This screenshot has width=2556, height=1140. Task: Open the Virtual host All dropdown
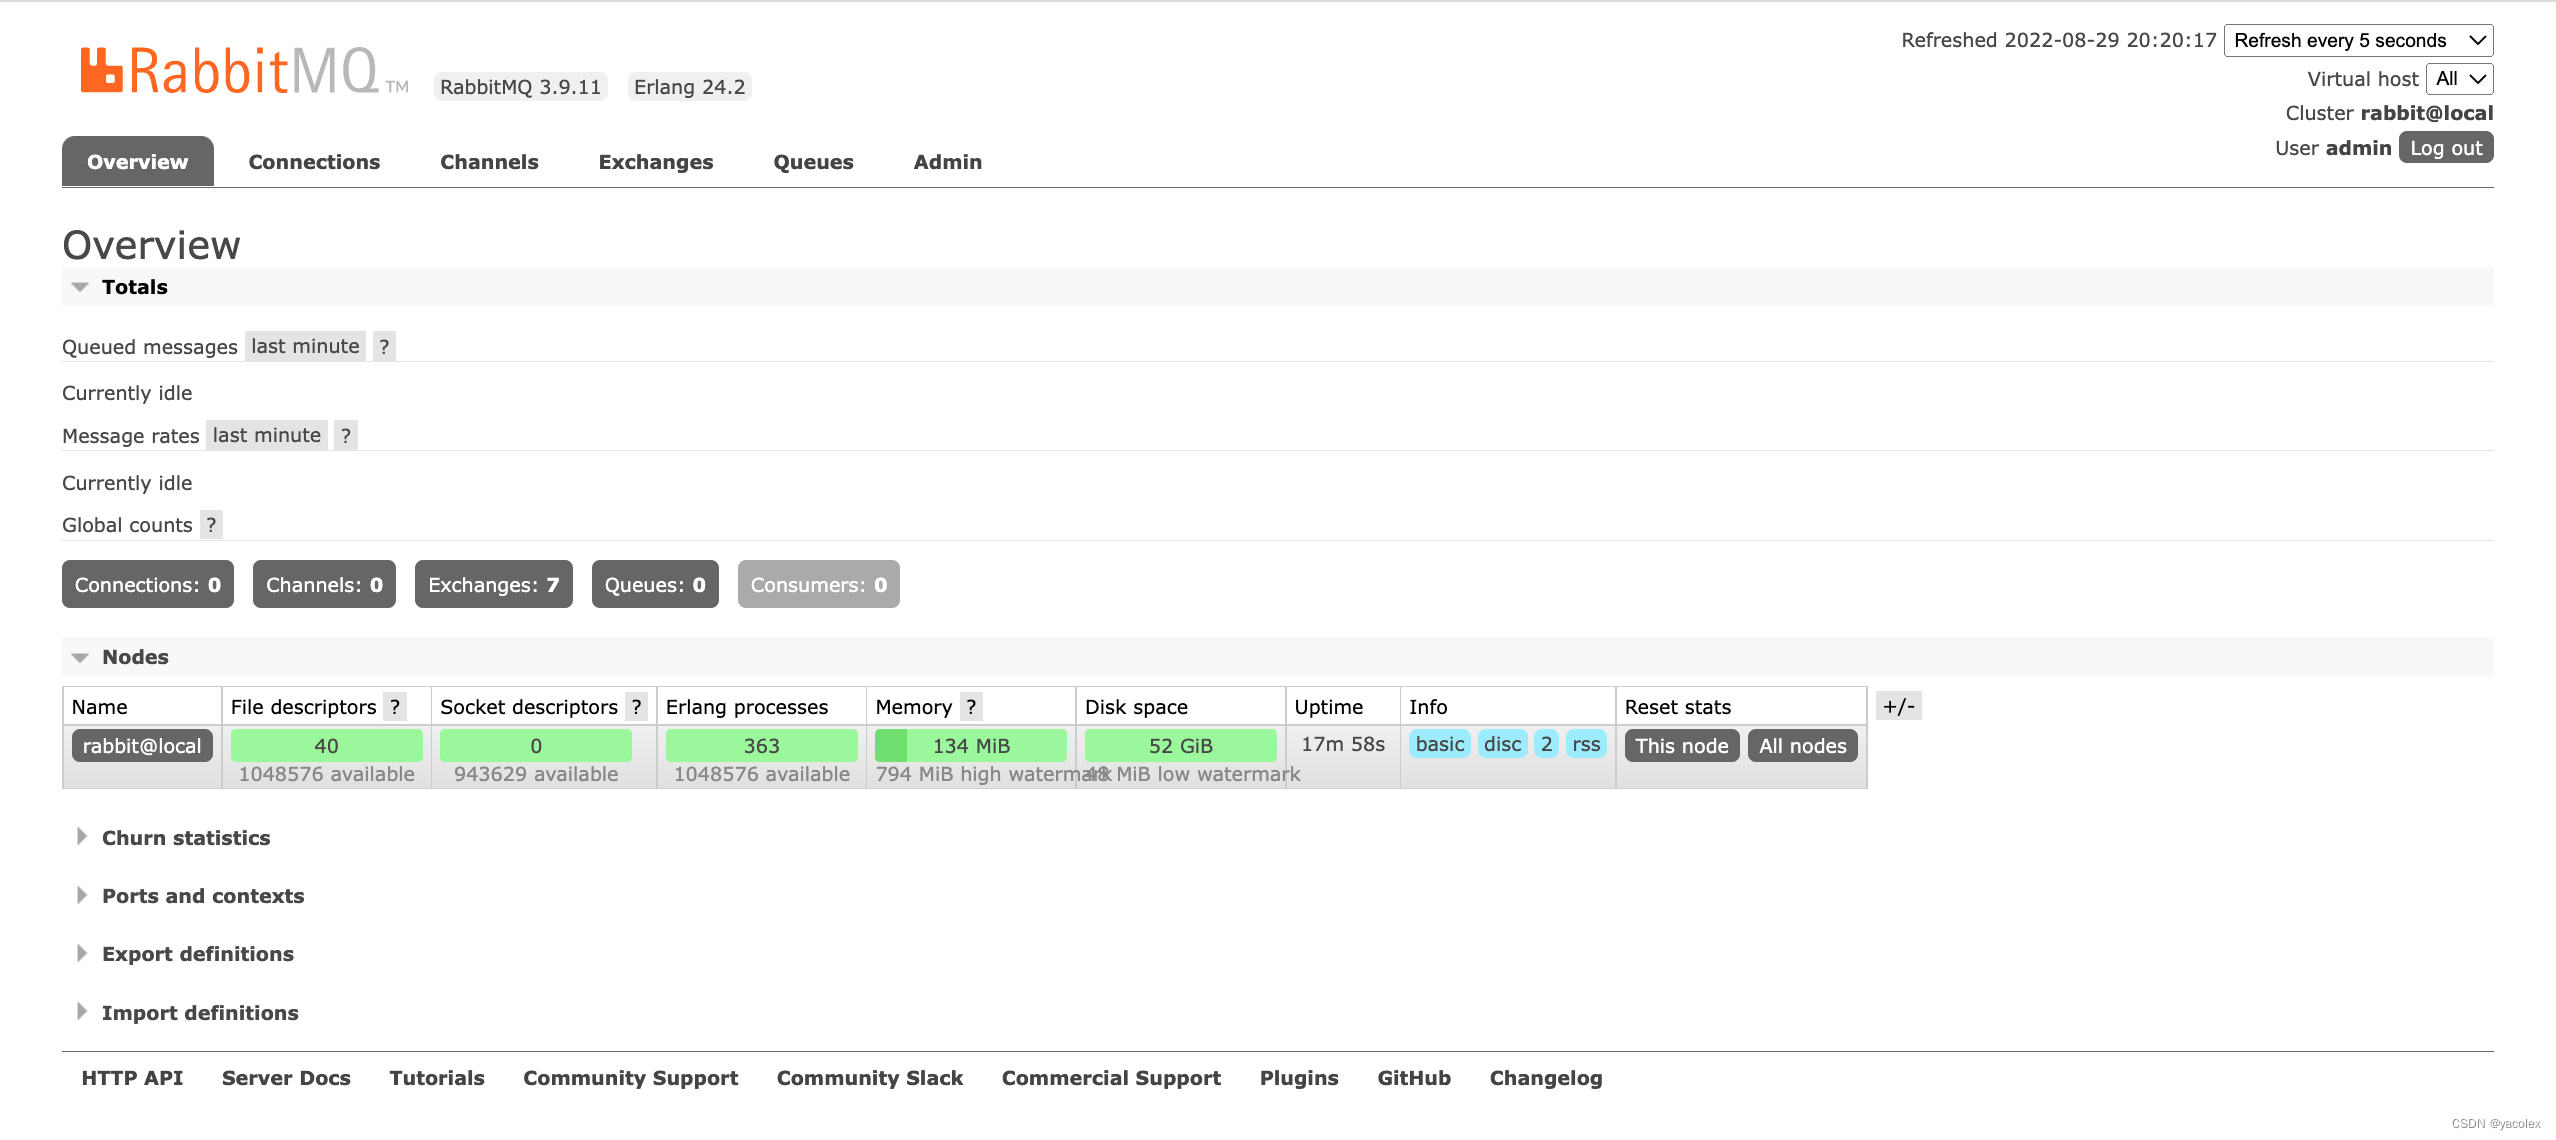pyautogui.click(x=2460, y=79)
